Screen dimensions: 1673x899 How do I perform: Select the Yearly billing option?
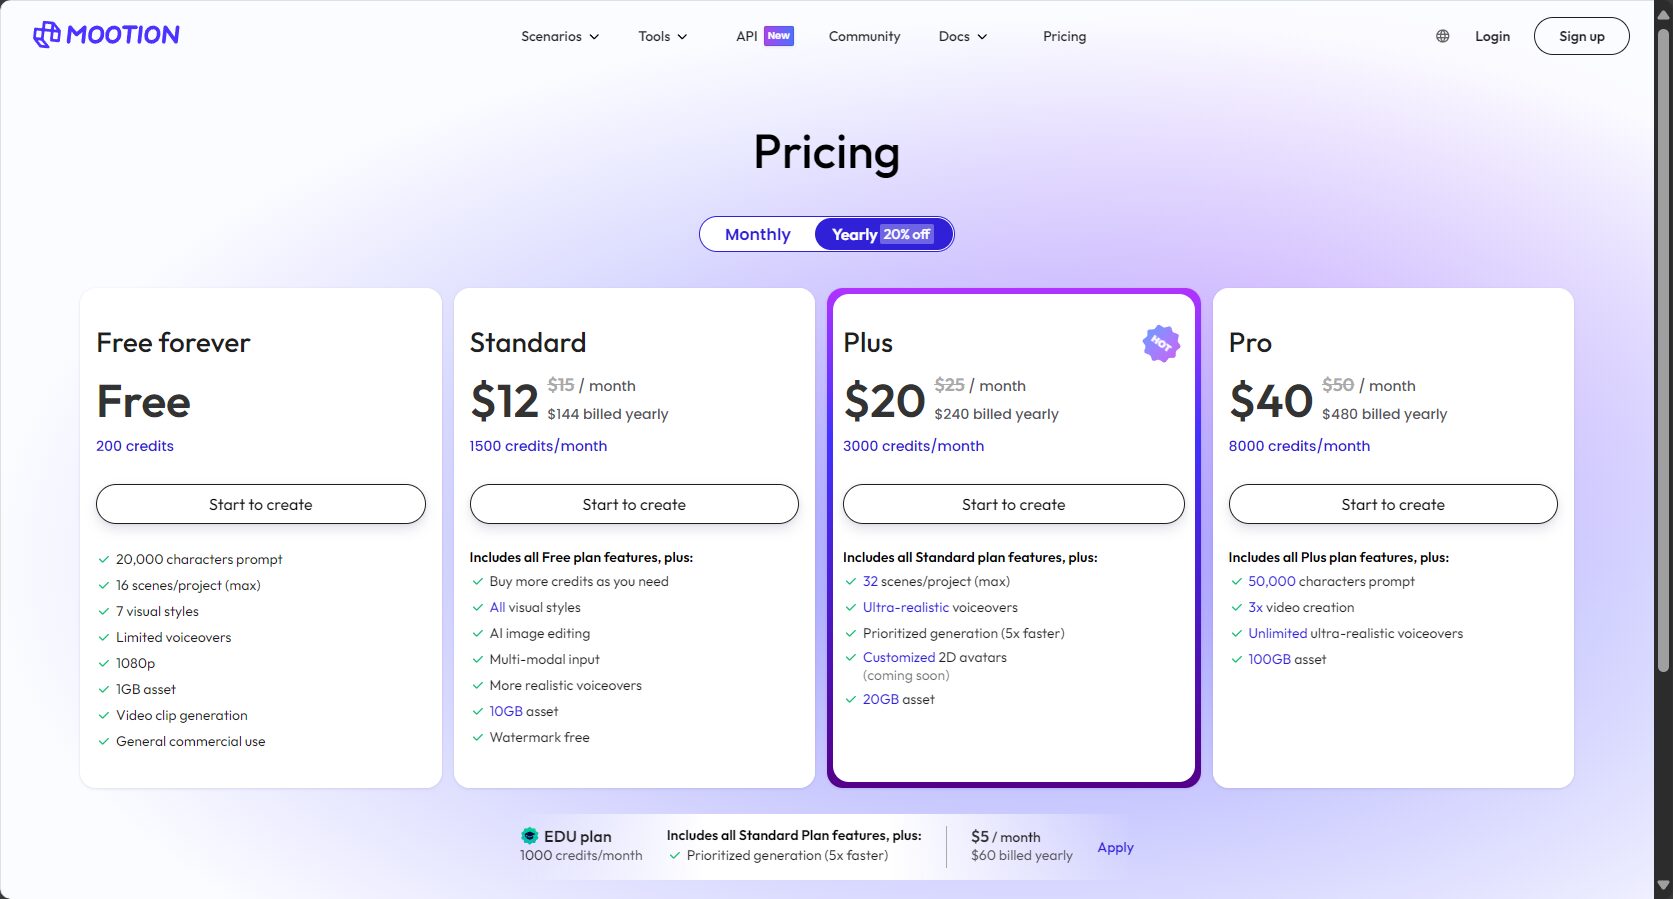883,234
